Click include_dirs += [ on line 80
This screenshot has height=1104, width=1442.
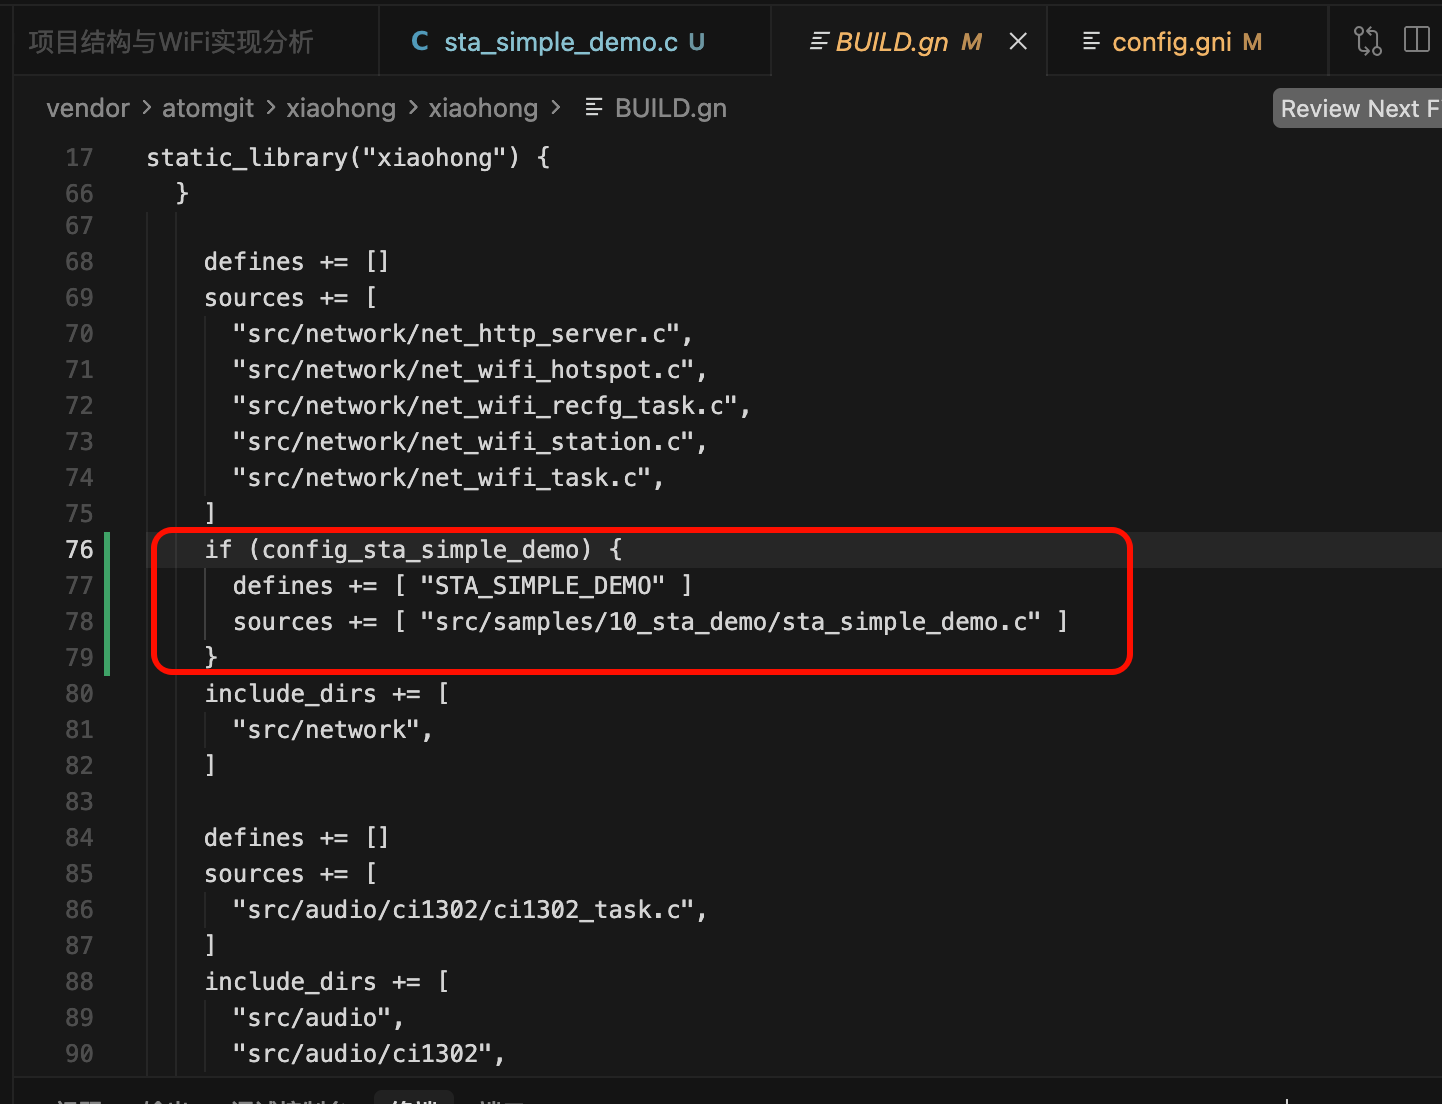[x=326, y=693]
